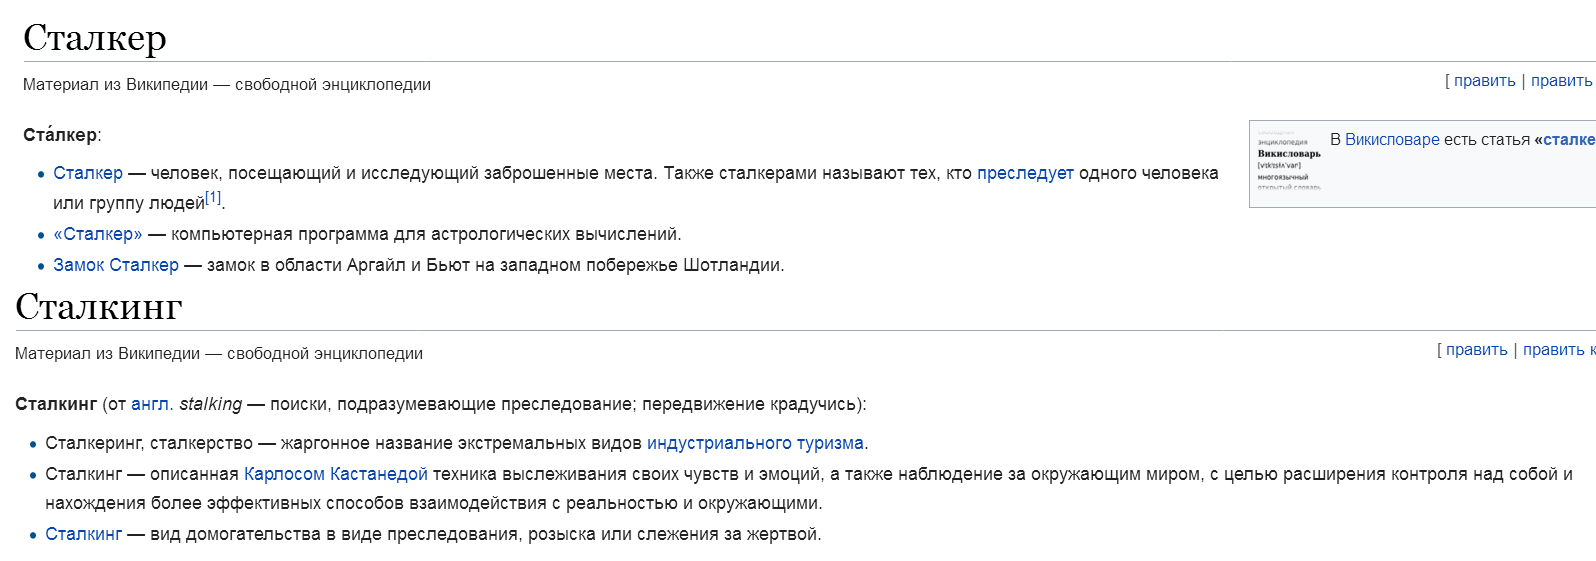Click the first править link on the Сталкер page
Image resolution: width=1596 pixels, height=561 pixels.
click(x=1484, y=81)
